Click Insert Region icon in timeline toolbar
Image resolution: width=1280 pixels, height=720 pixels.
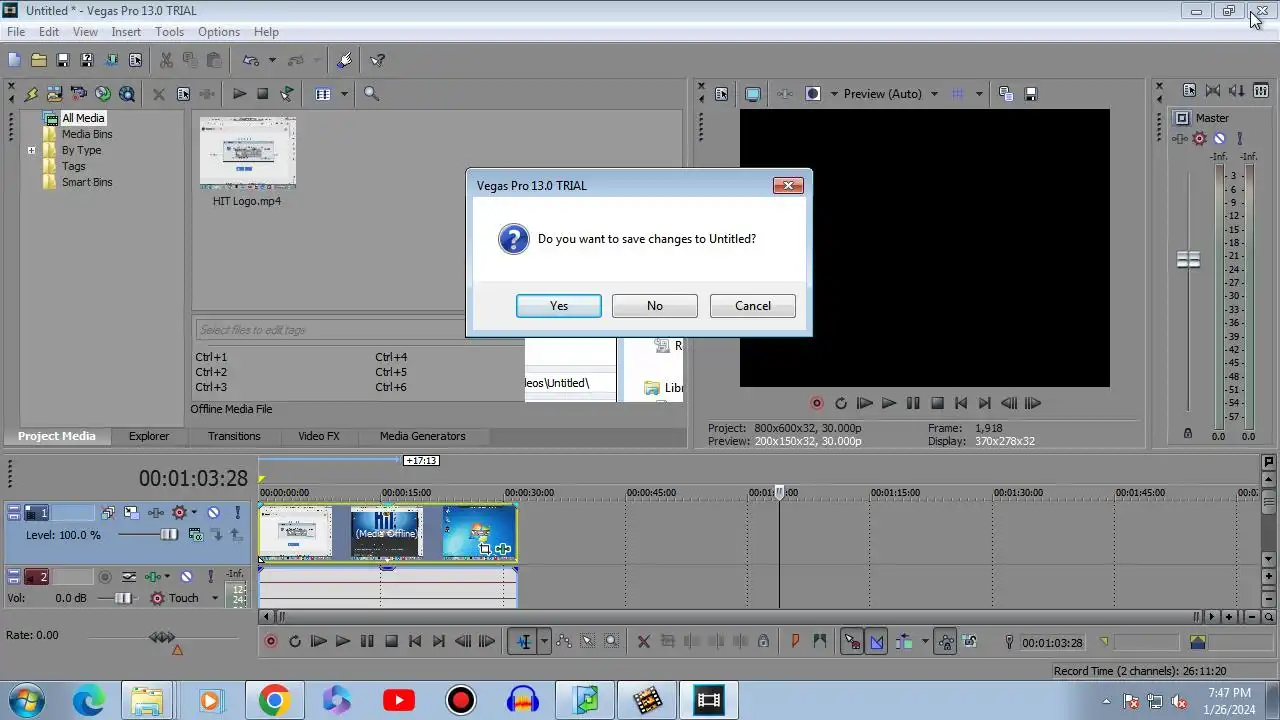(820, 642)
